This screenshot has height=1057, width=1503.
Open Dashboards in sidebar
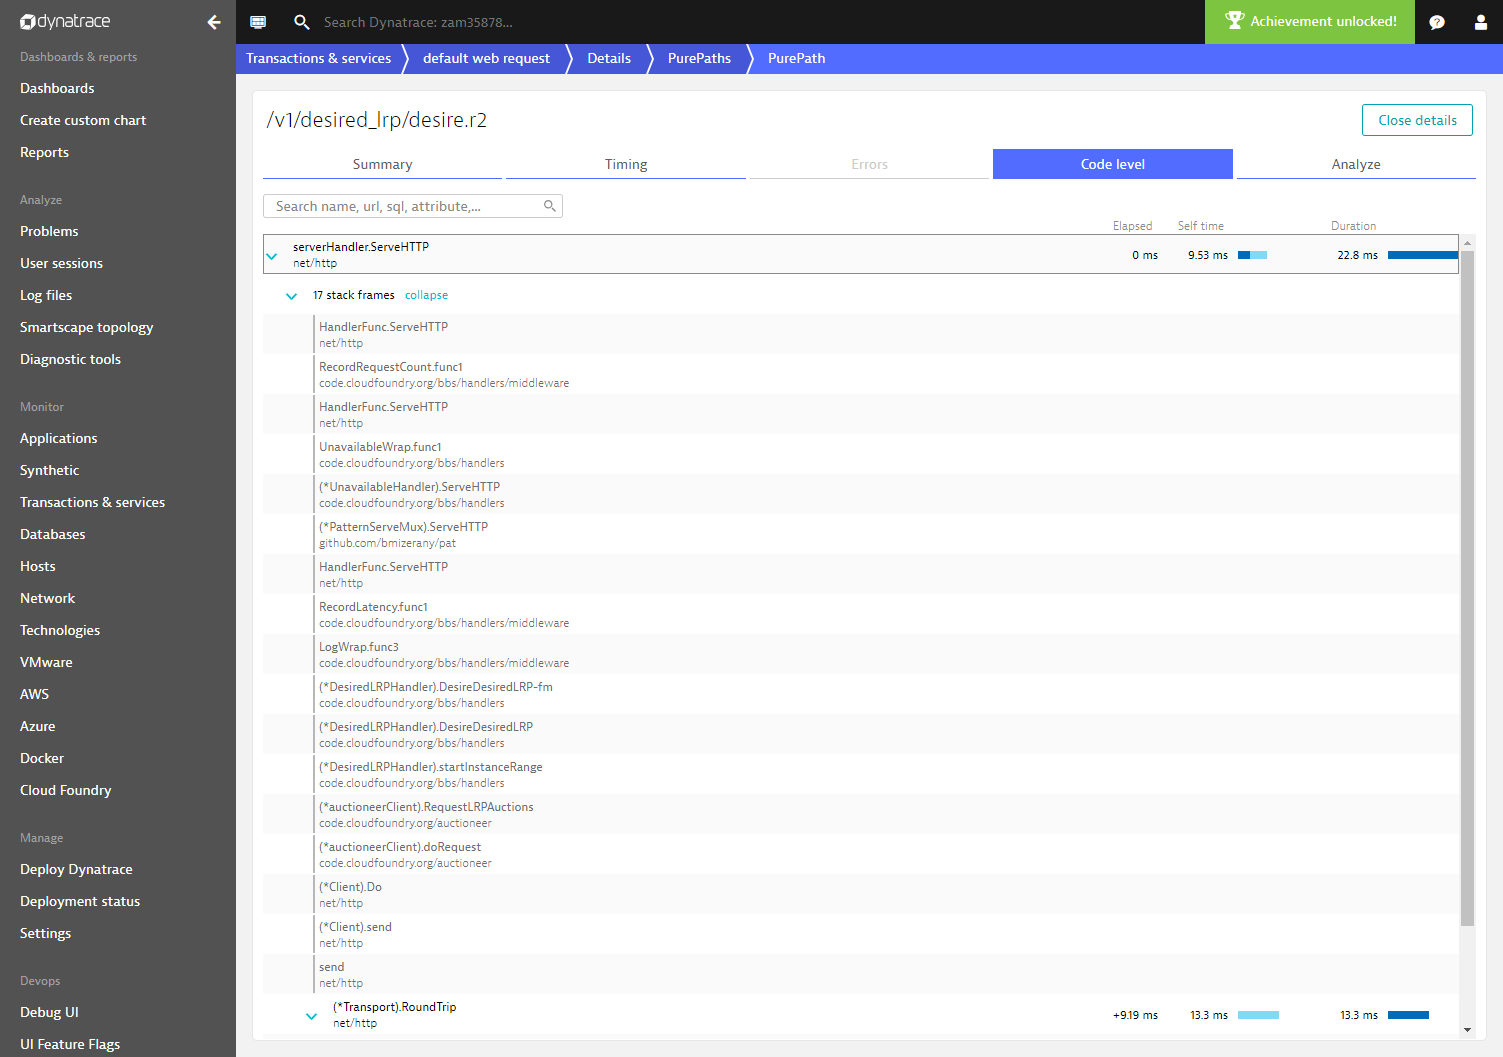coord(57,88)
